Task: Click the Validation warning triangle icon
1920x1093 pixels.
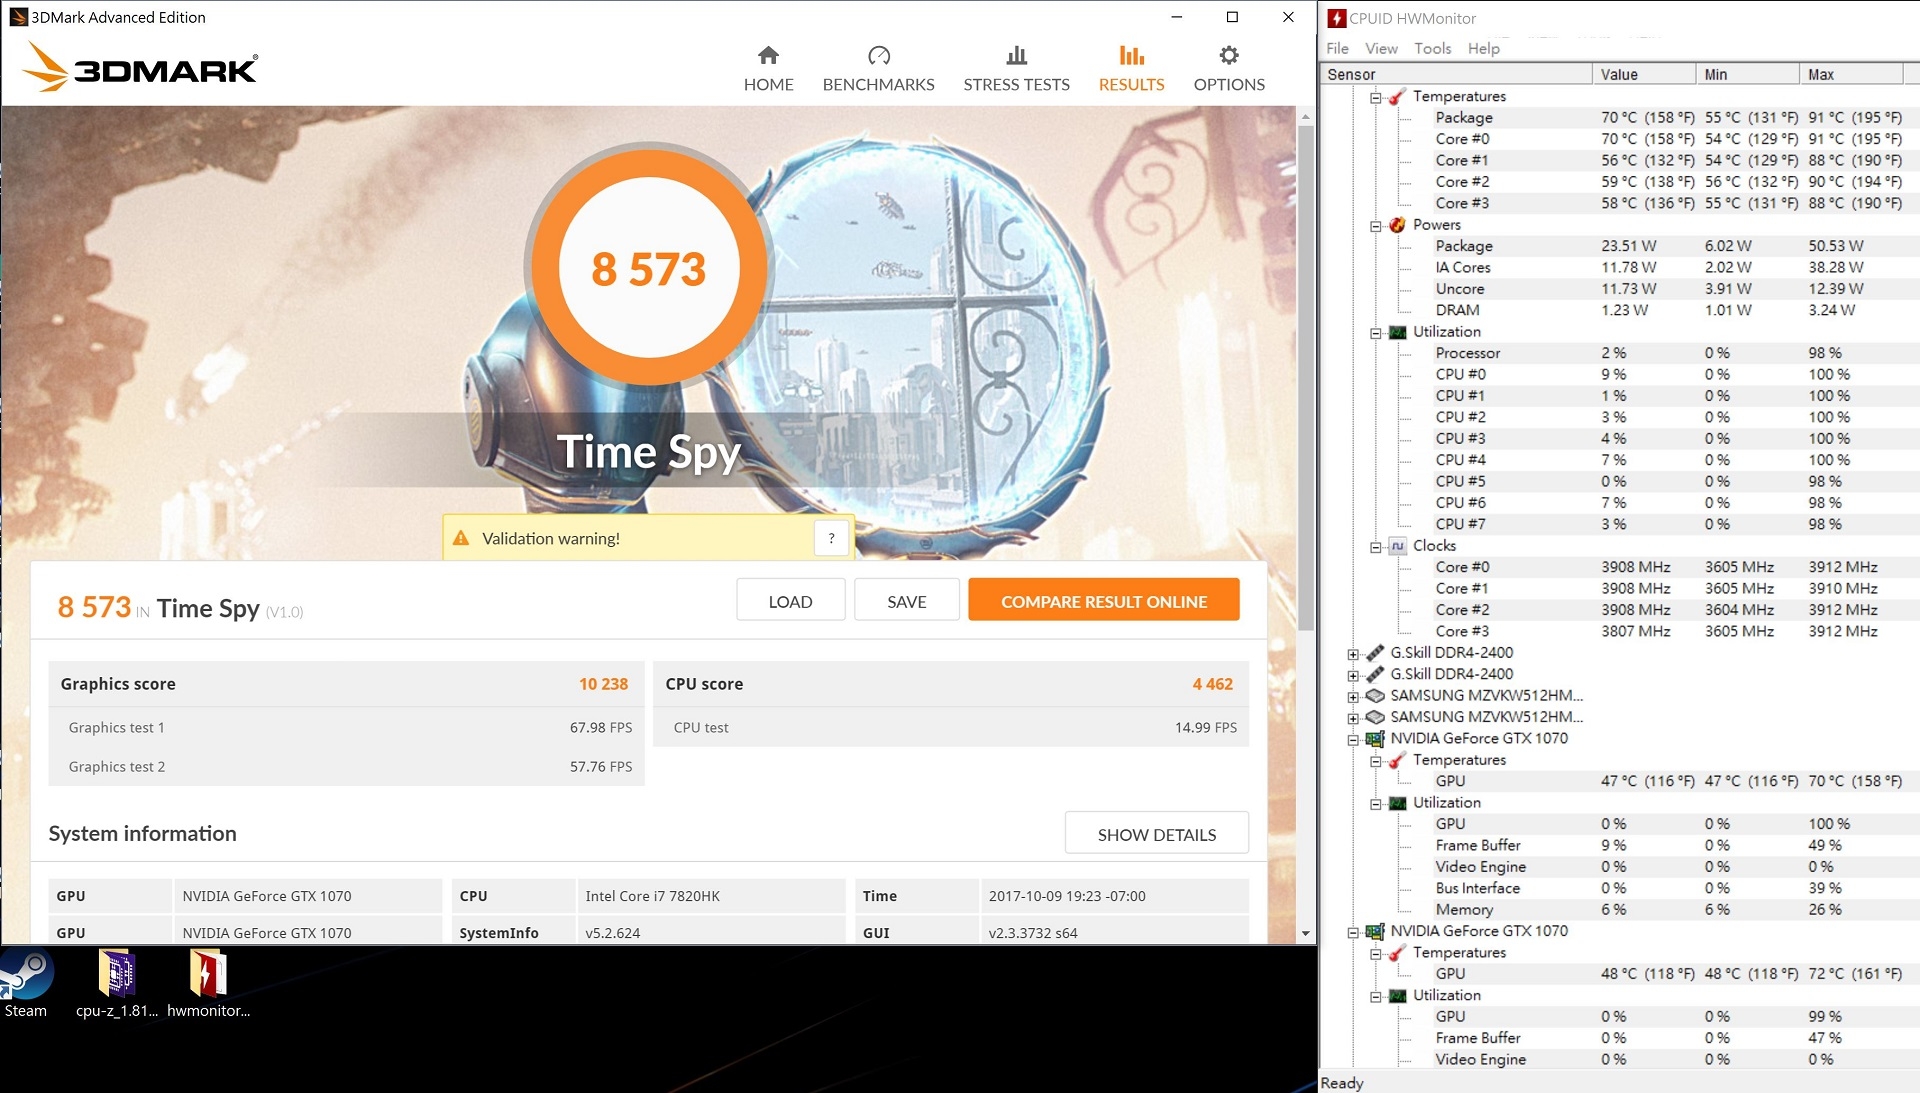Action: coord(461,538)
